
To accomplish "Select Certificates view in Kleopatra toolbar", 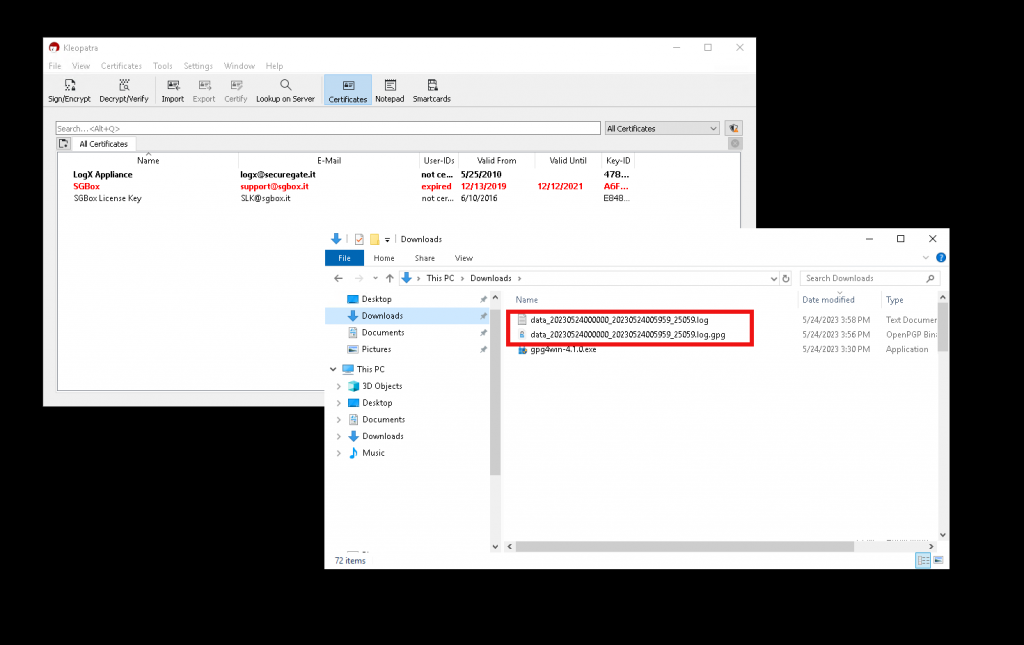I will pos(347,91).
